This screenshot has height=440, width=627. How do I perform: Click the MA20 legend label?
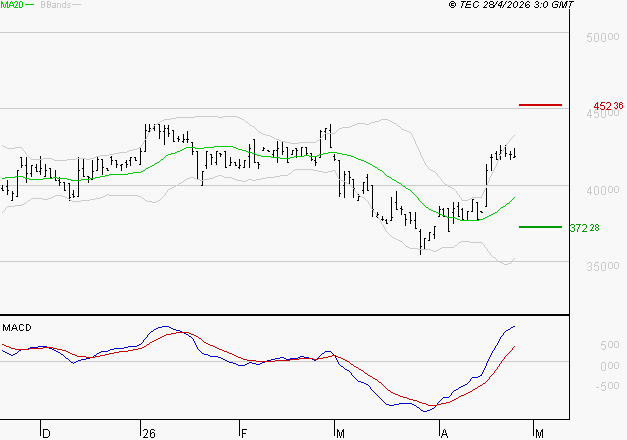[12, 5]
